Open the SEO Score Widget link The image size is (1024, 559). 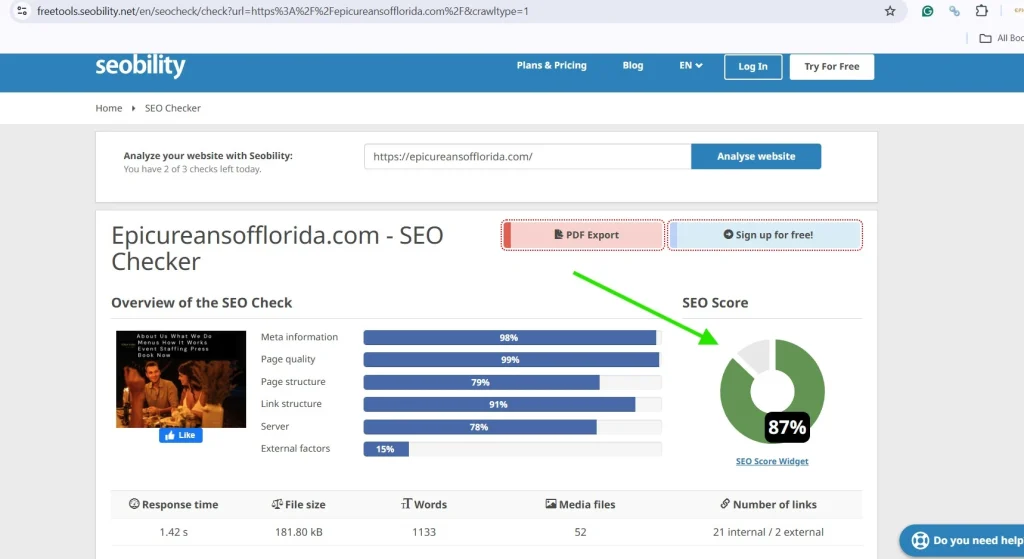point(772,461)
